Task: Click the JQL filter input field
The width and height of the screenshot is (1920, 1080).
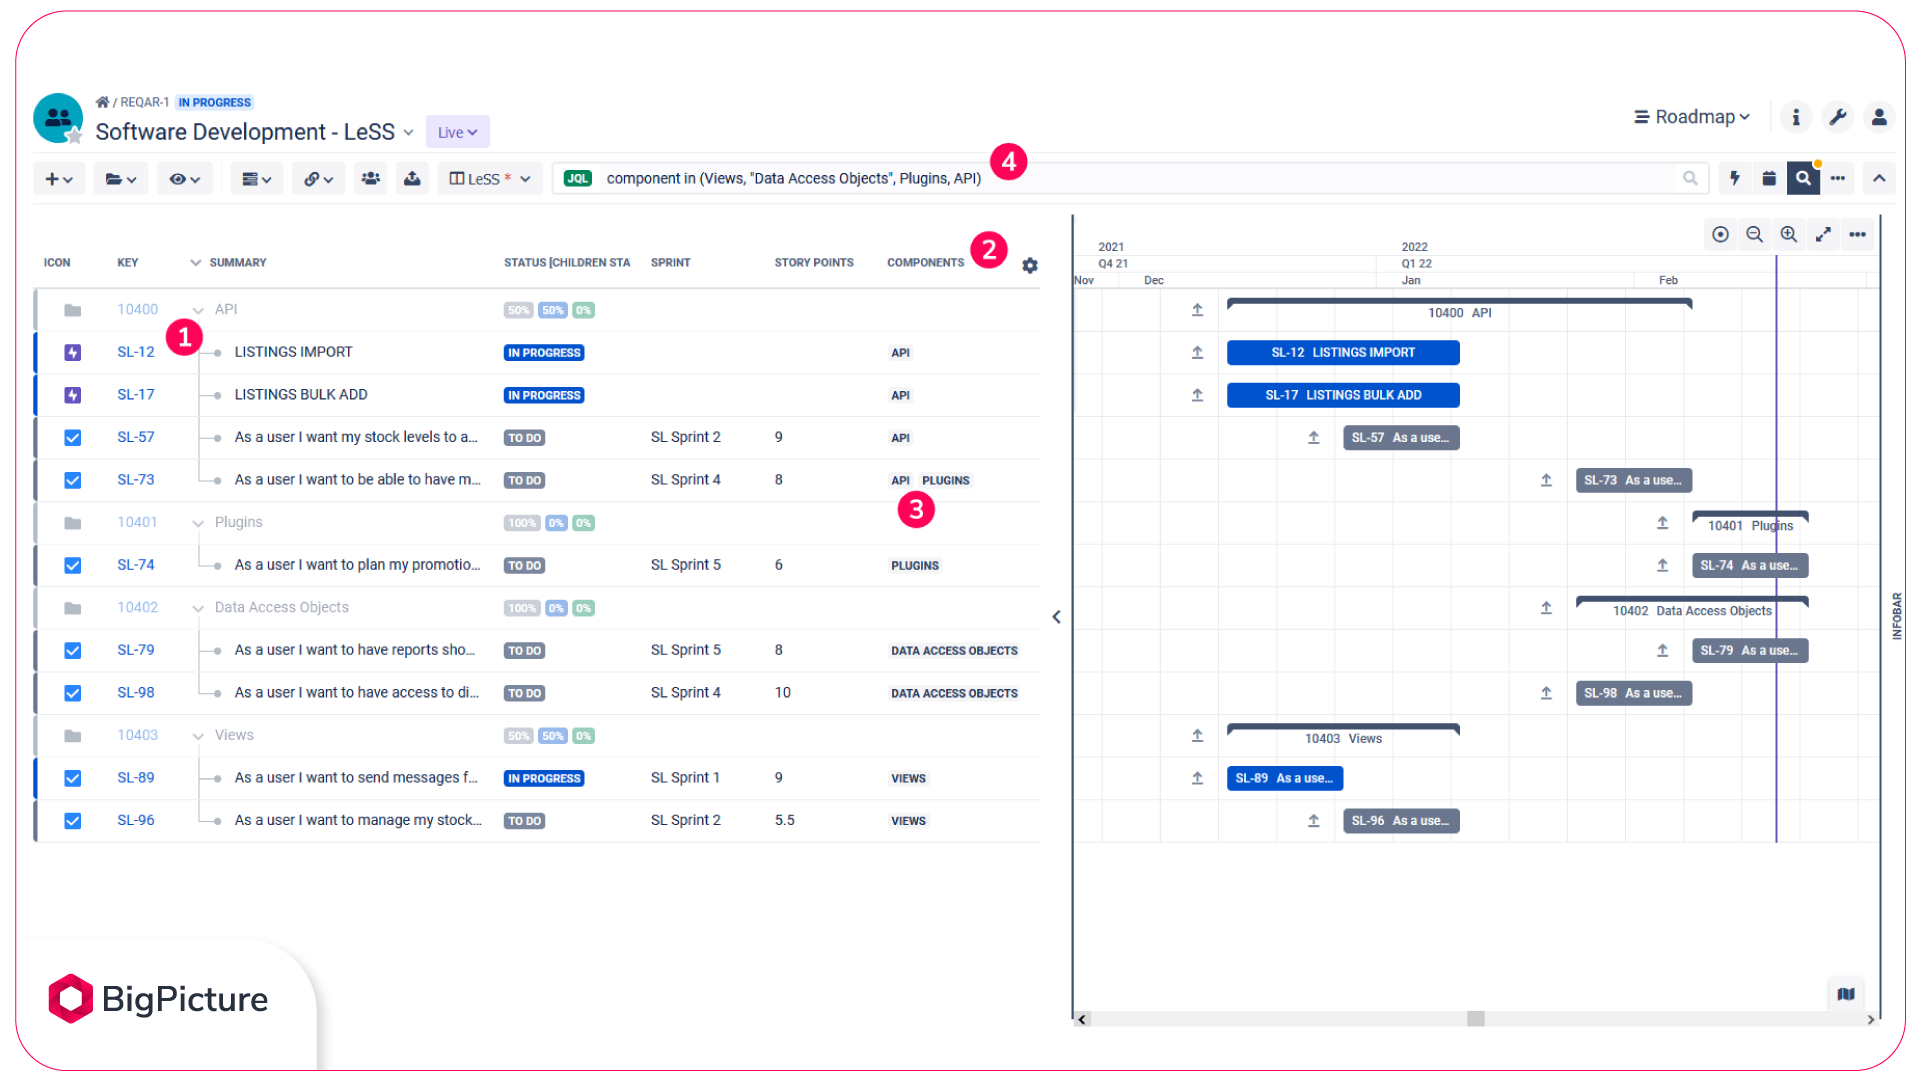Action: tap(1130, 179)
